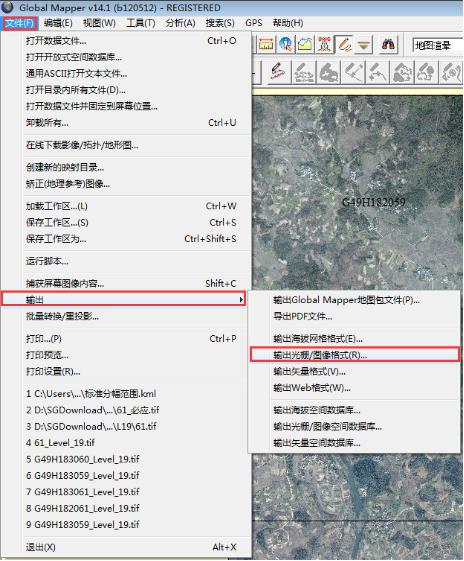Click the G49H182059 map tile label

(374, 202)
